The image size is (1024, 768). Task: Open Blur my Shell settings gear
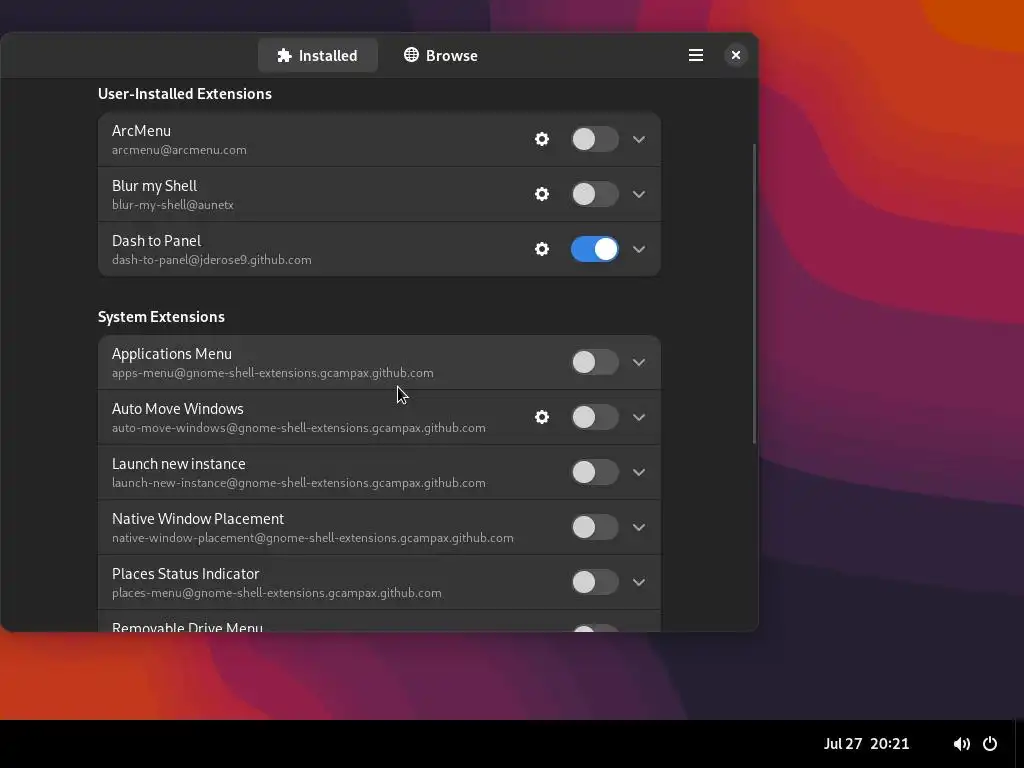[541, 194]
